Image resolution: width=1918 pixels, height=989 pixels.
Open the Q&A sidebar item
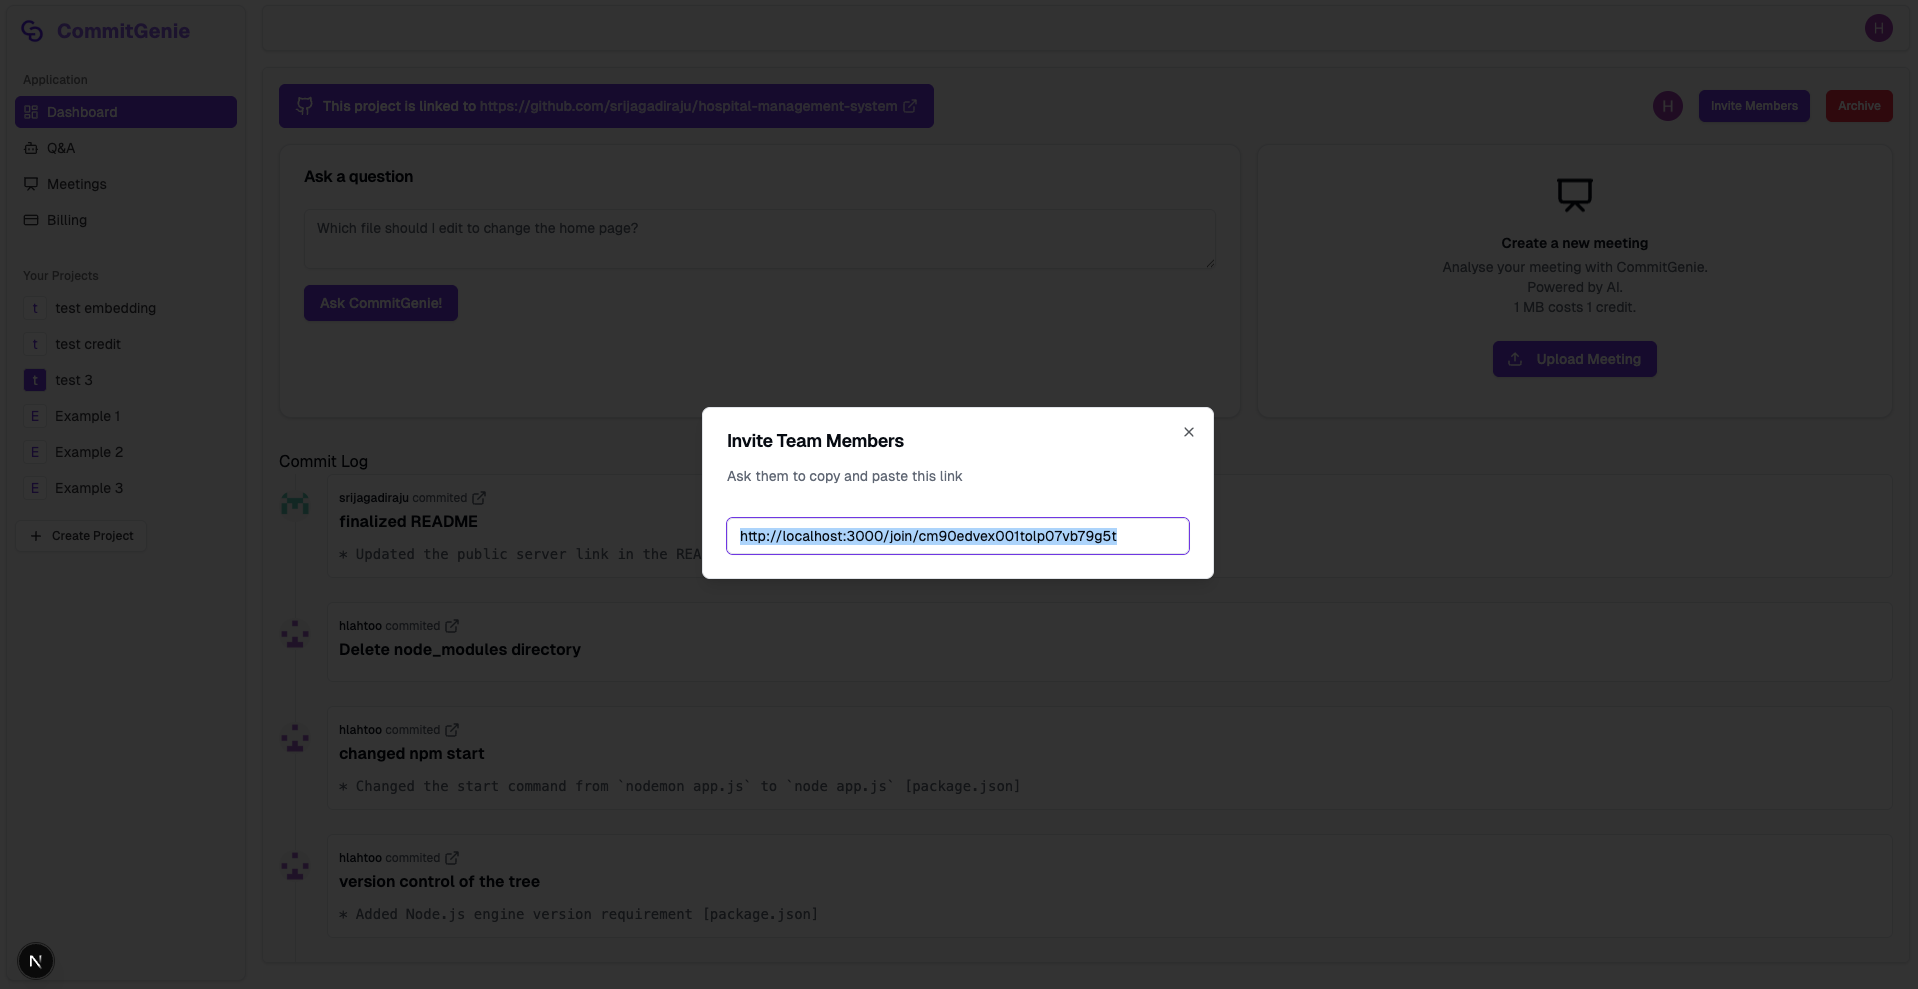click(x=126, y=148)
